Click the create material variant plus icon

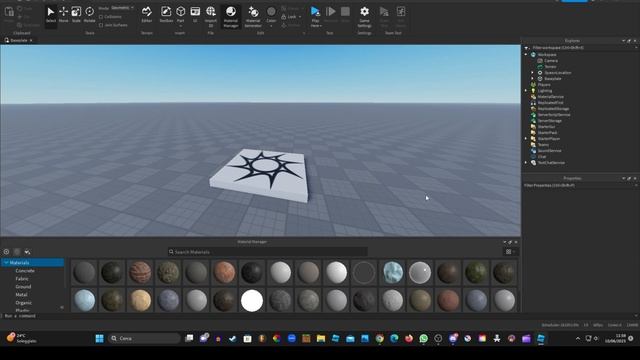[x=6, y=252]
